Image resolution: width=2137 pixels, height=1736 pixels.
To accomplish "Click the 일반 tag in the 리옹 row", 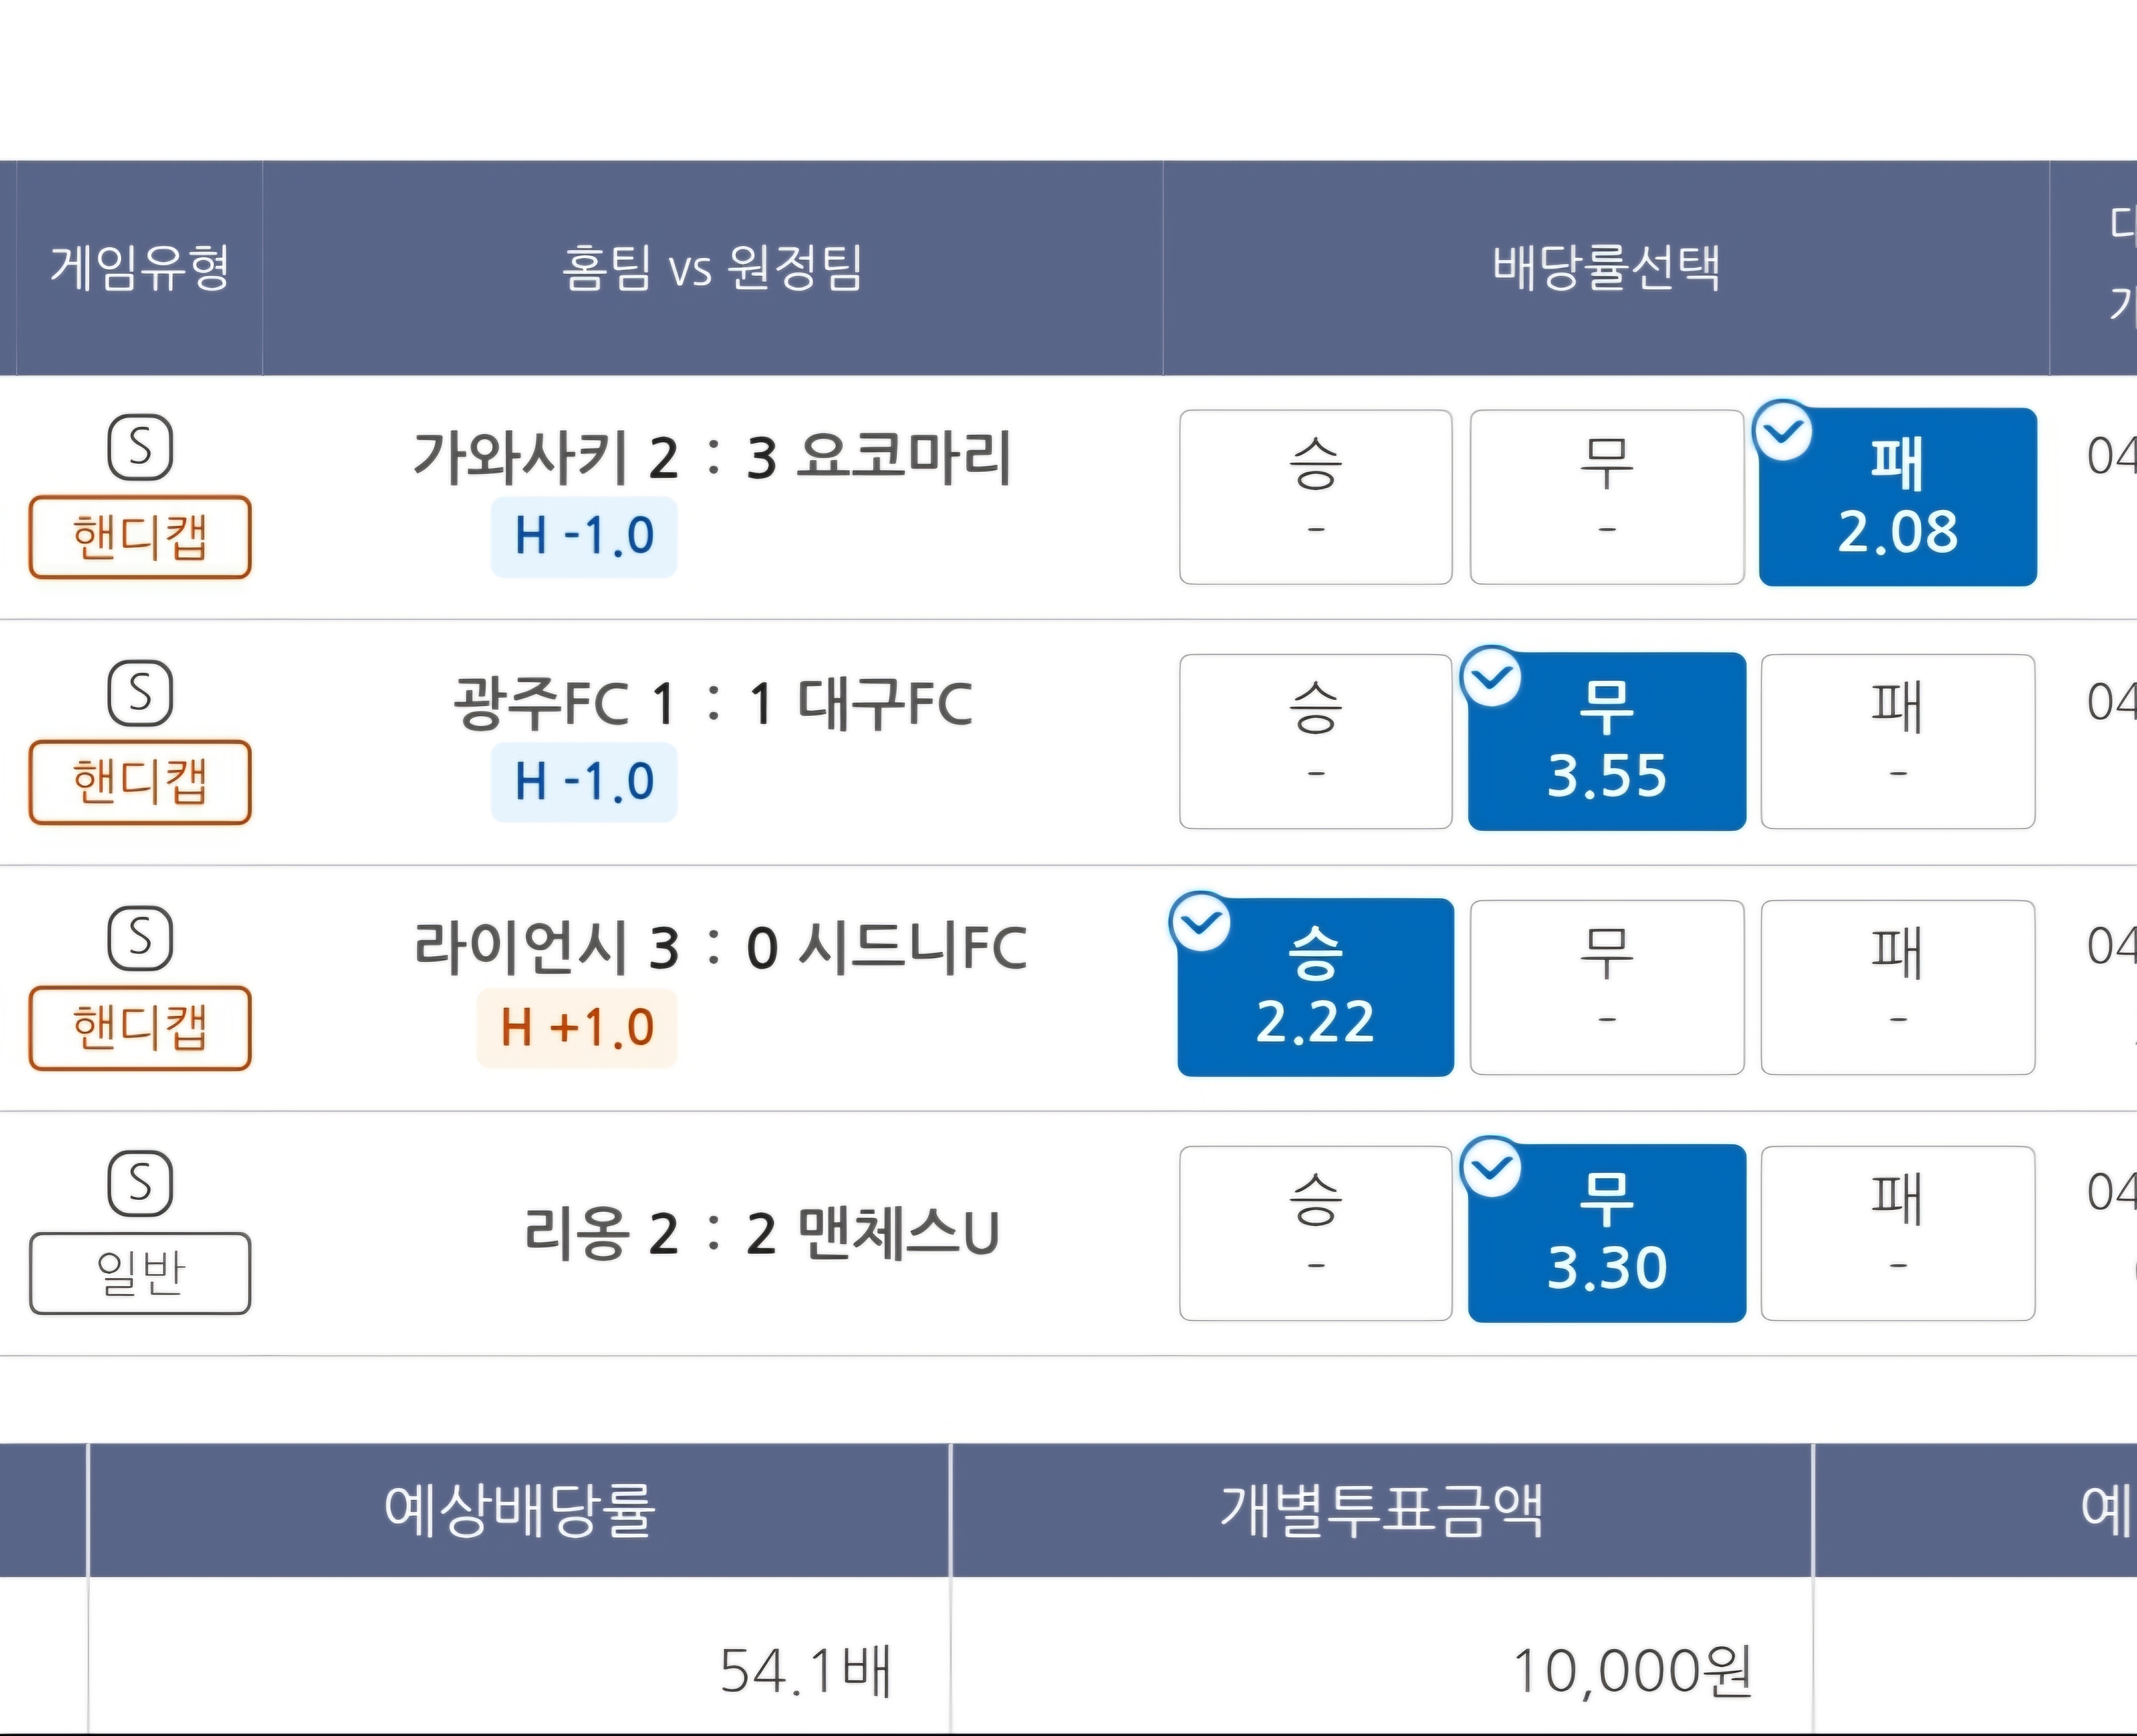I will click(140, 1274).
